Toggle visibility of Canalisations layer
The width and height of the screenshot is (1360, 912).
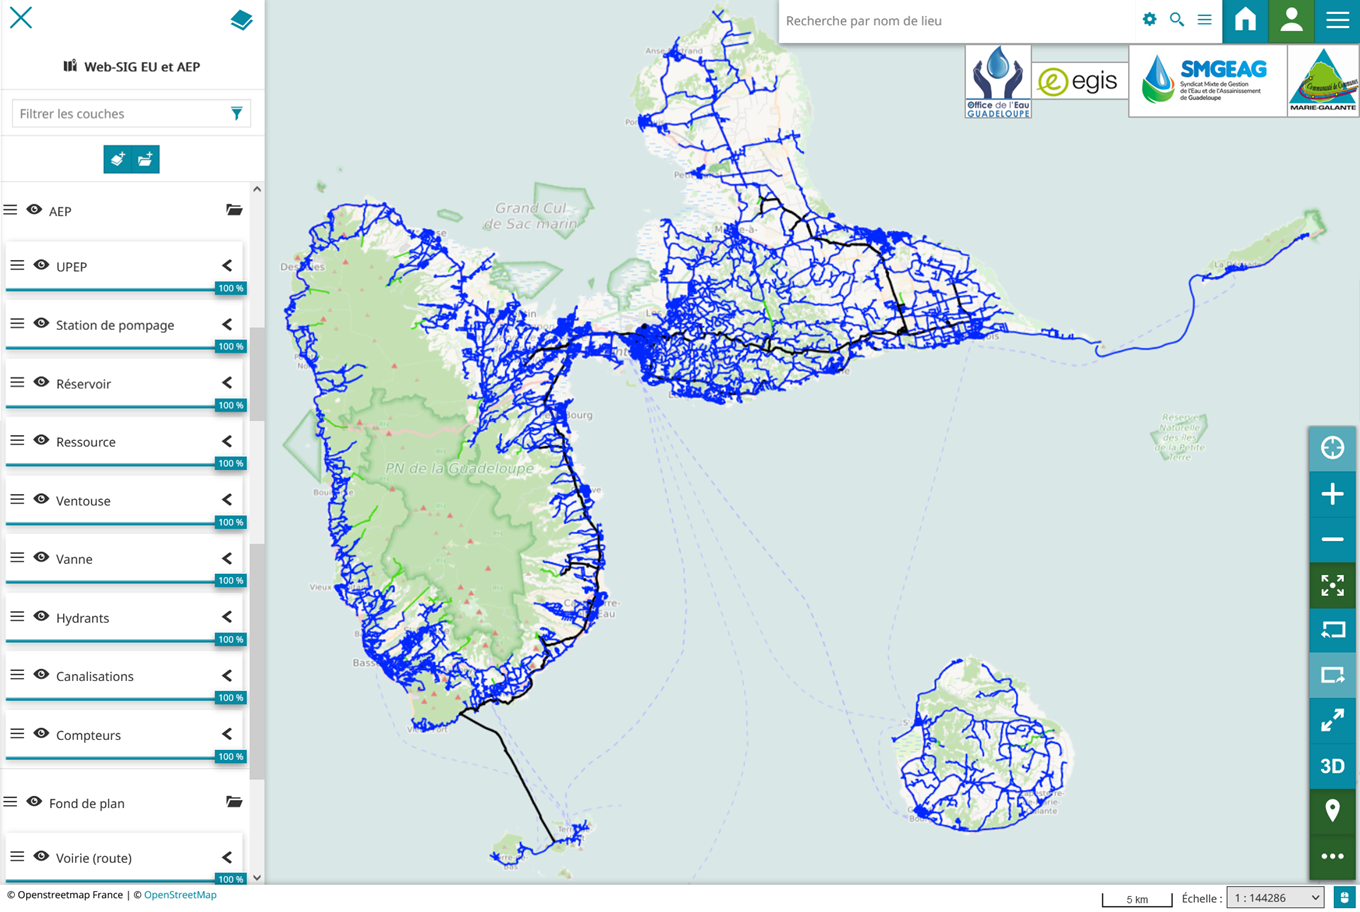(x=41, y=675)
